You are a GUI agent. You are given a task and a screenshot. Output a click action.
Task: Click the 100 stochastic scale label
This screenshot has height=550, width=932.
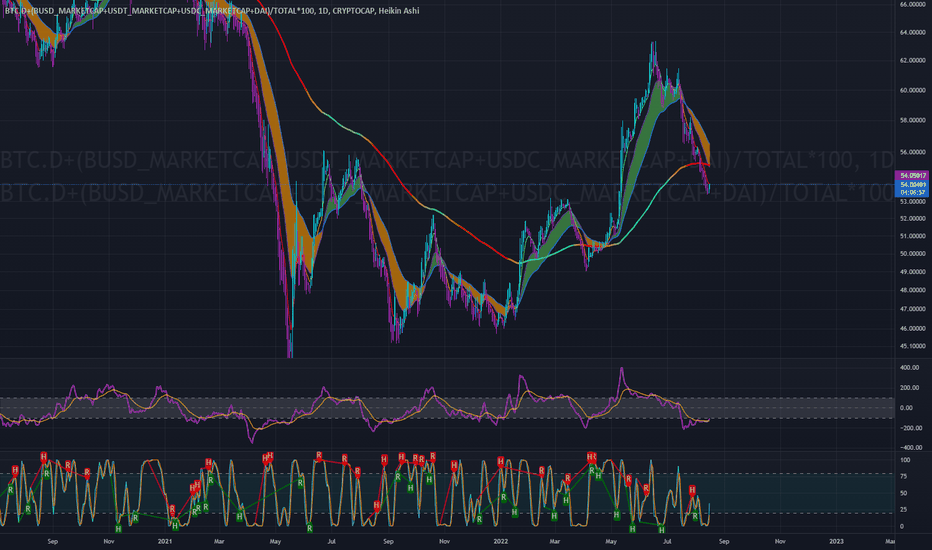tap(905, 460)
